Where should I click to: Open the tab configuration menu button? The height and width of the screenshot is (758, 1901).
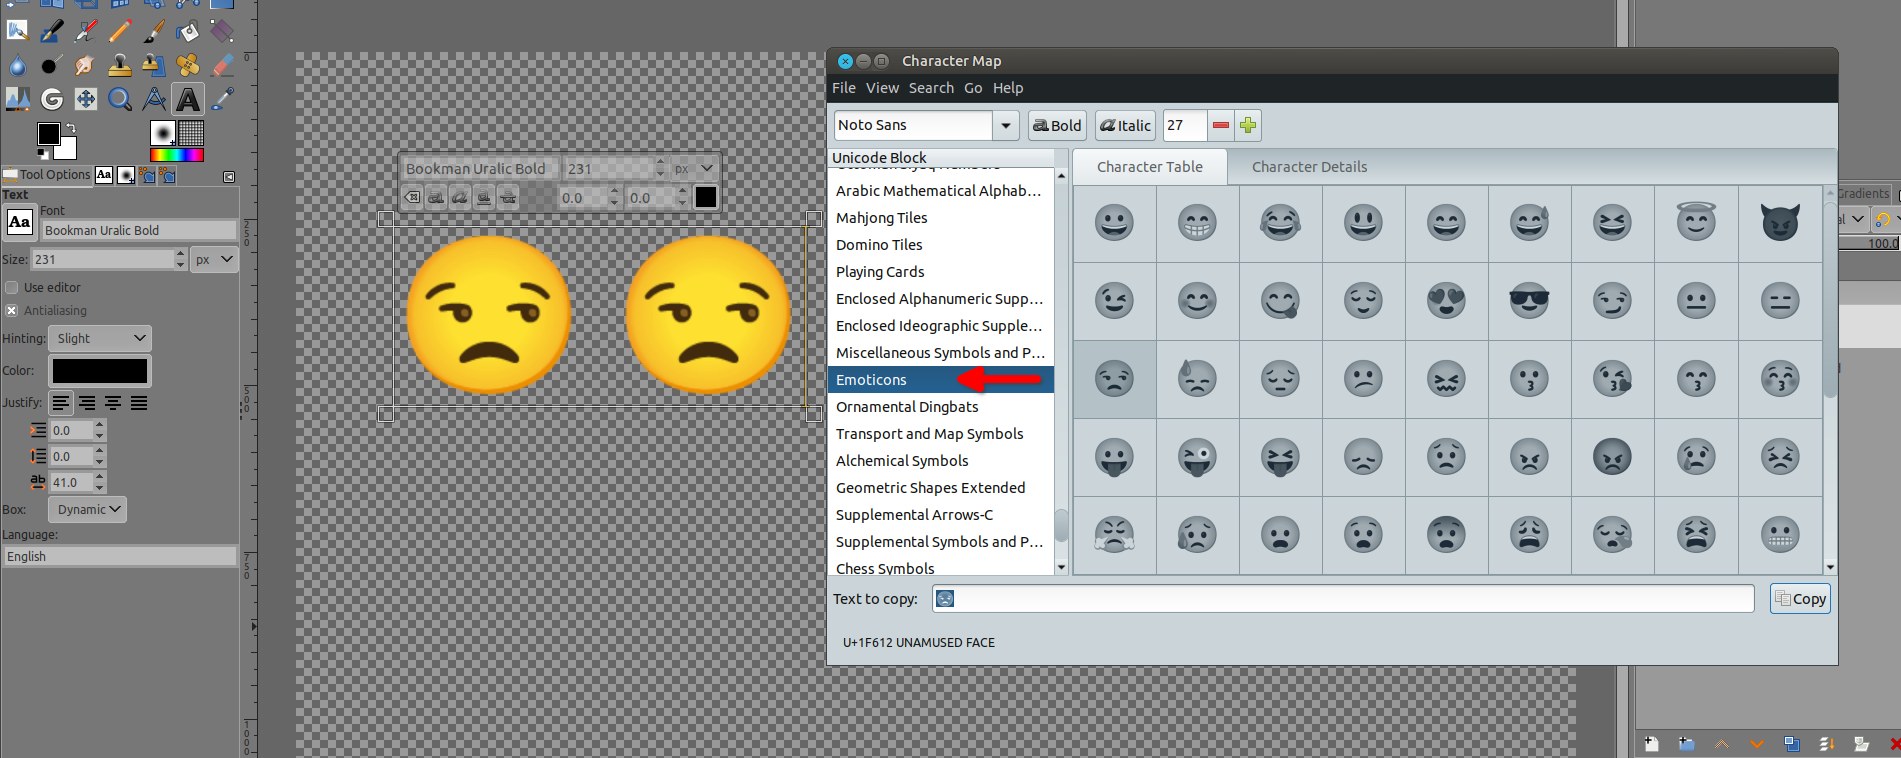[229, 177]
